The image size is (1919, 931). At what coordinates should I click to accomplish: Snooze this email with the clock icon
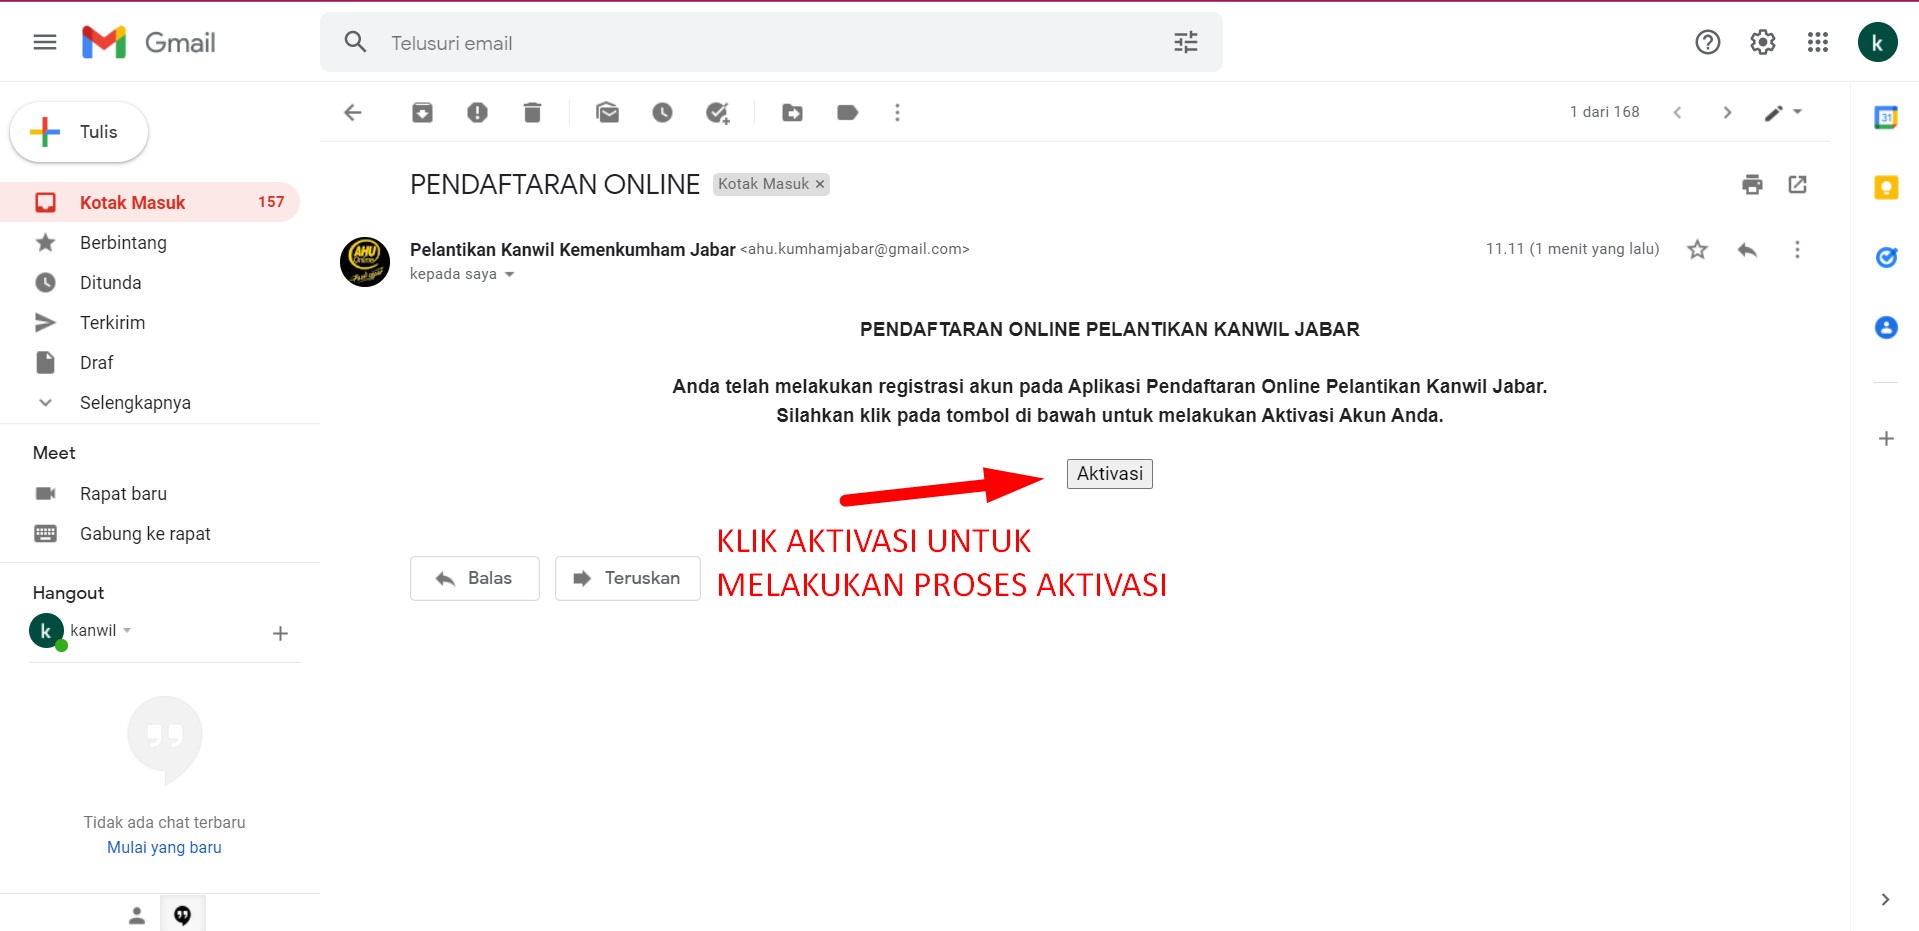click(x=662, y=113)
